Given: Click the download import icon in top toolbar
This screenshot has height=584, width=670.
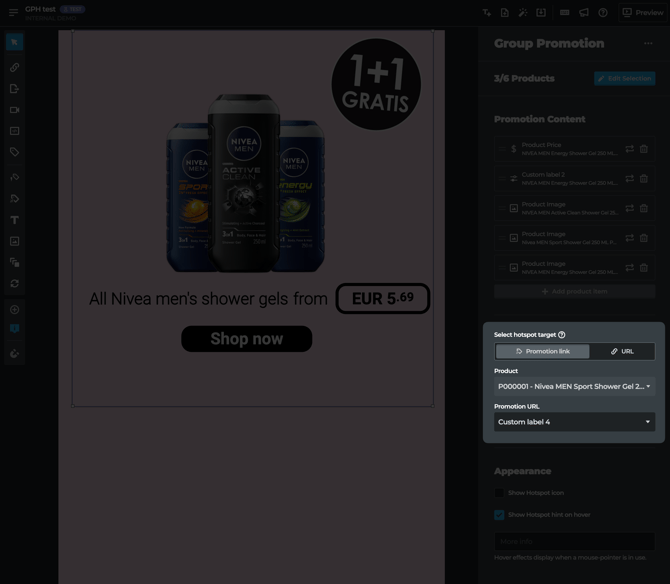Looking at the screenshot, I should point(541,13).
